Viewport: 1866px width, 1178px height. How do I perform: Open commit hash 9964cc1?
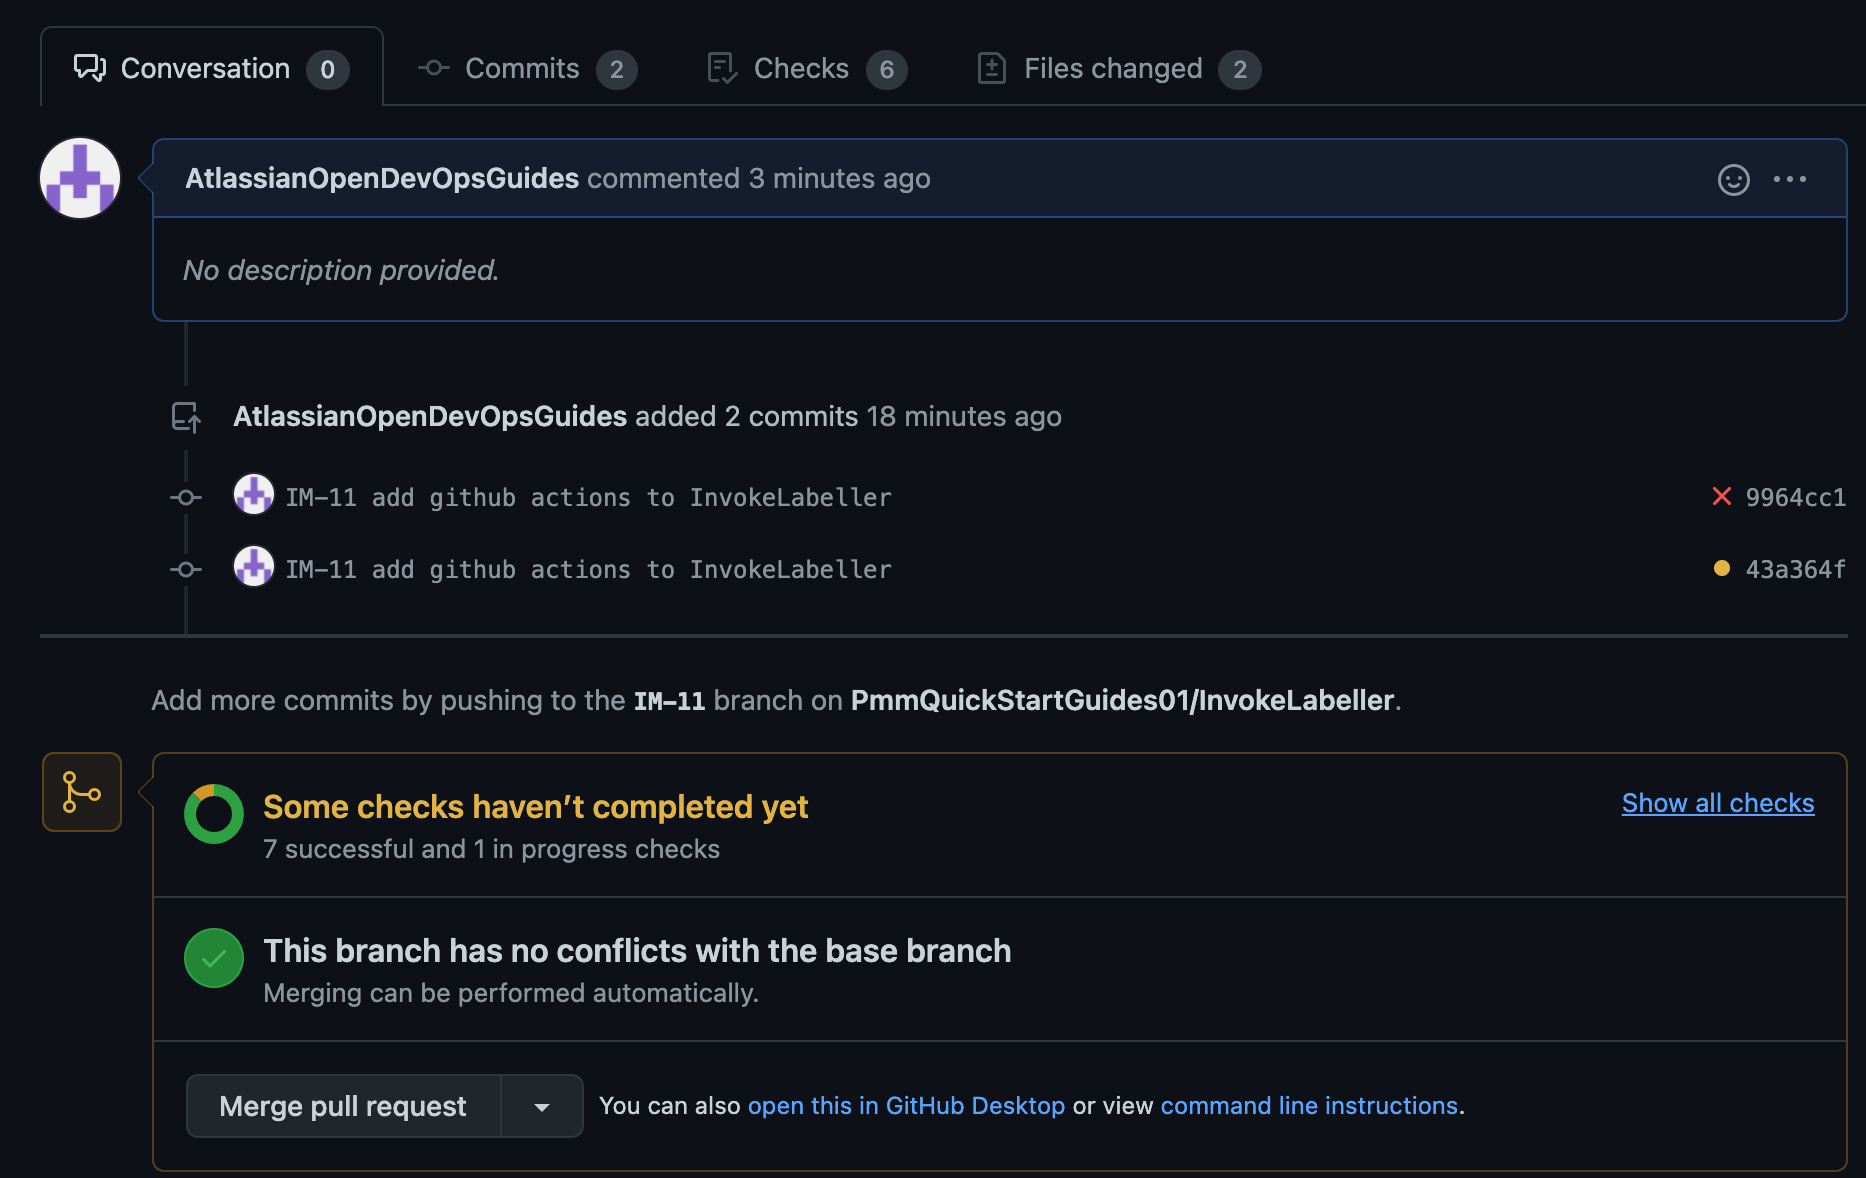[1795, 497]
